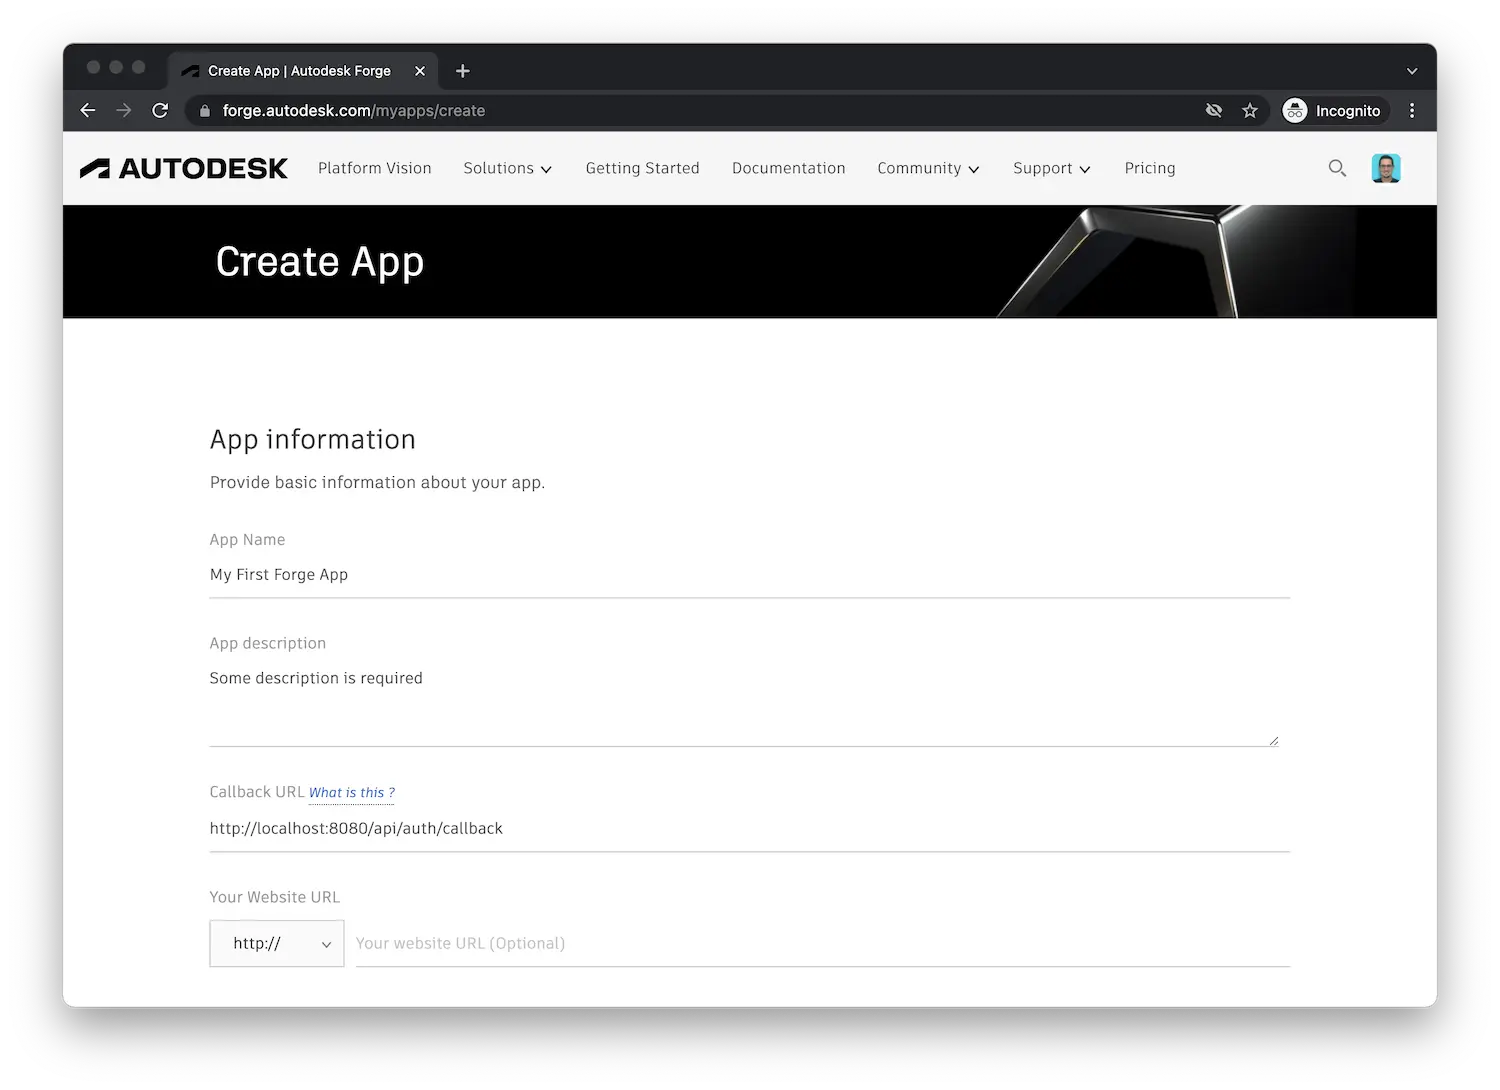Open the Incognito profile indicator
This screenshot has height=1090, width=1500.
1334,111
